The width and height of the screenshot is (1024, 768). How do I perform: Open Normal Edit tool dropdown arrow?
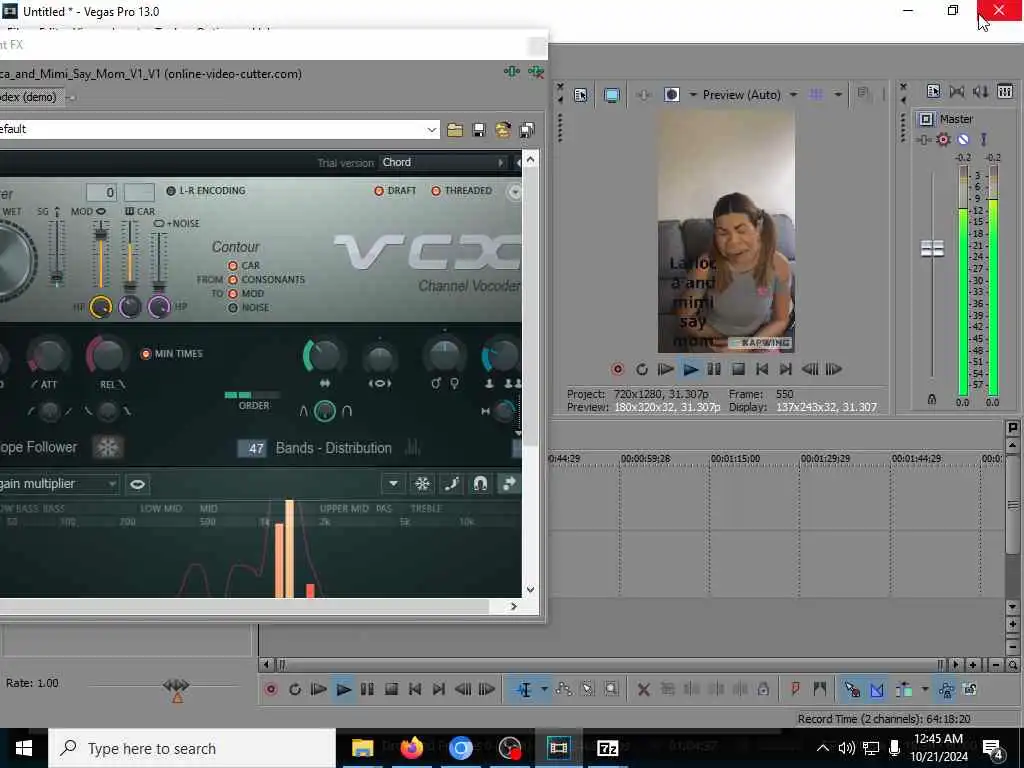544,689
